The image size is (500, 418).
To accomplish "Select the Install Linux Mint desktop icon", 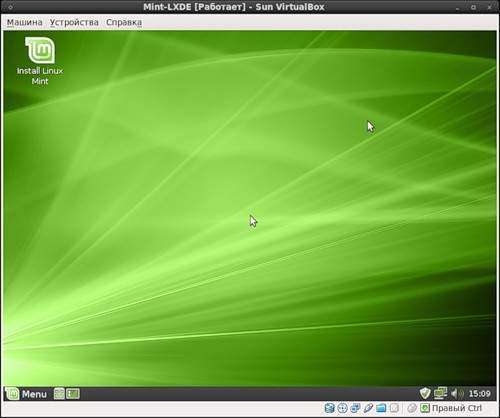I will coord(40,61).
